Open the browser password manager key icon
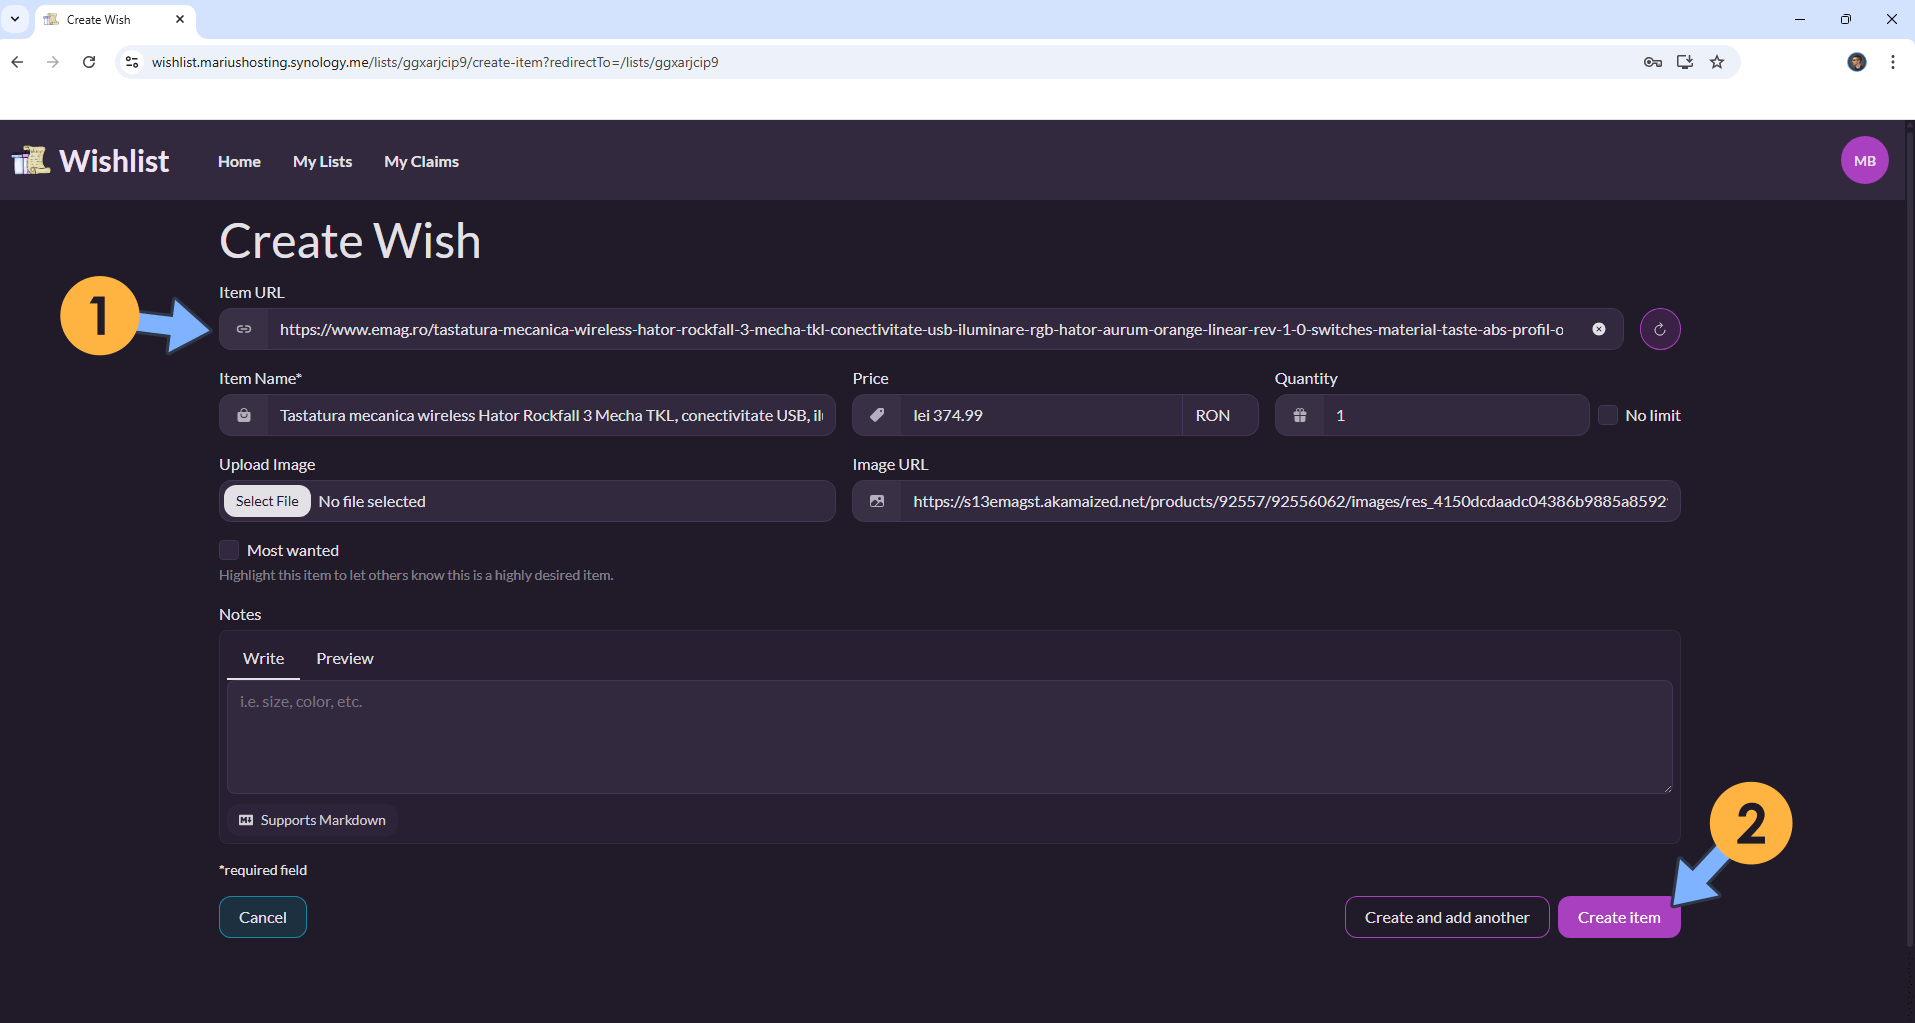The width and height of the screenshot is (1915, 1023). click(1652, 62)
